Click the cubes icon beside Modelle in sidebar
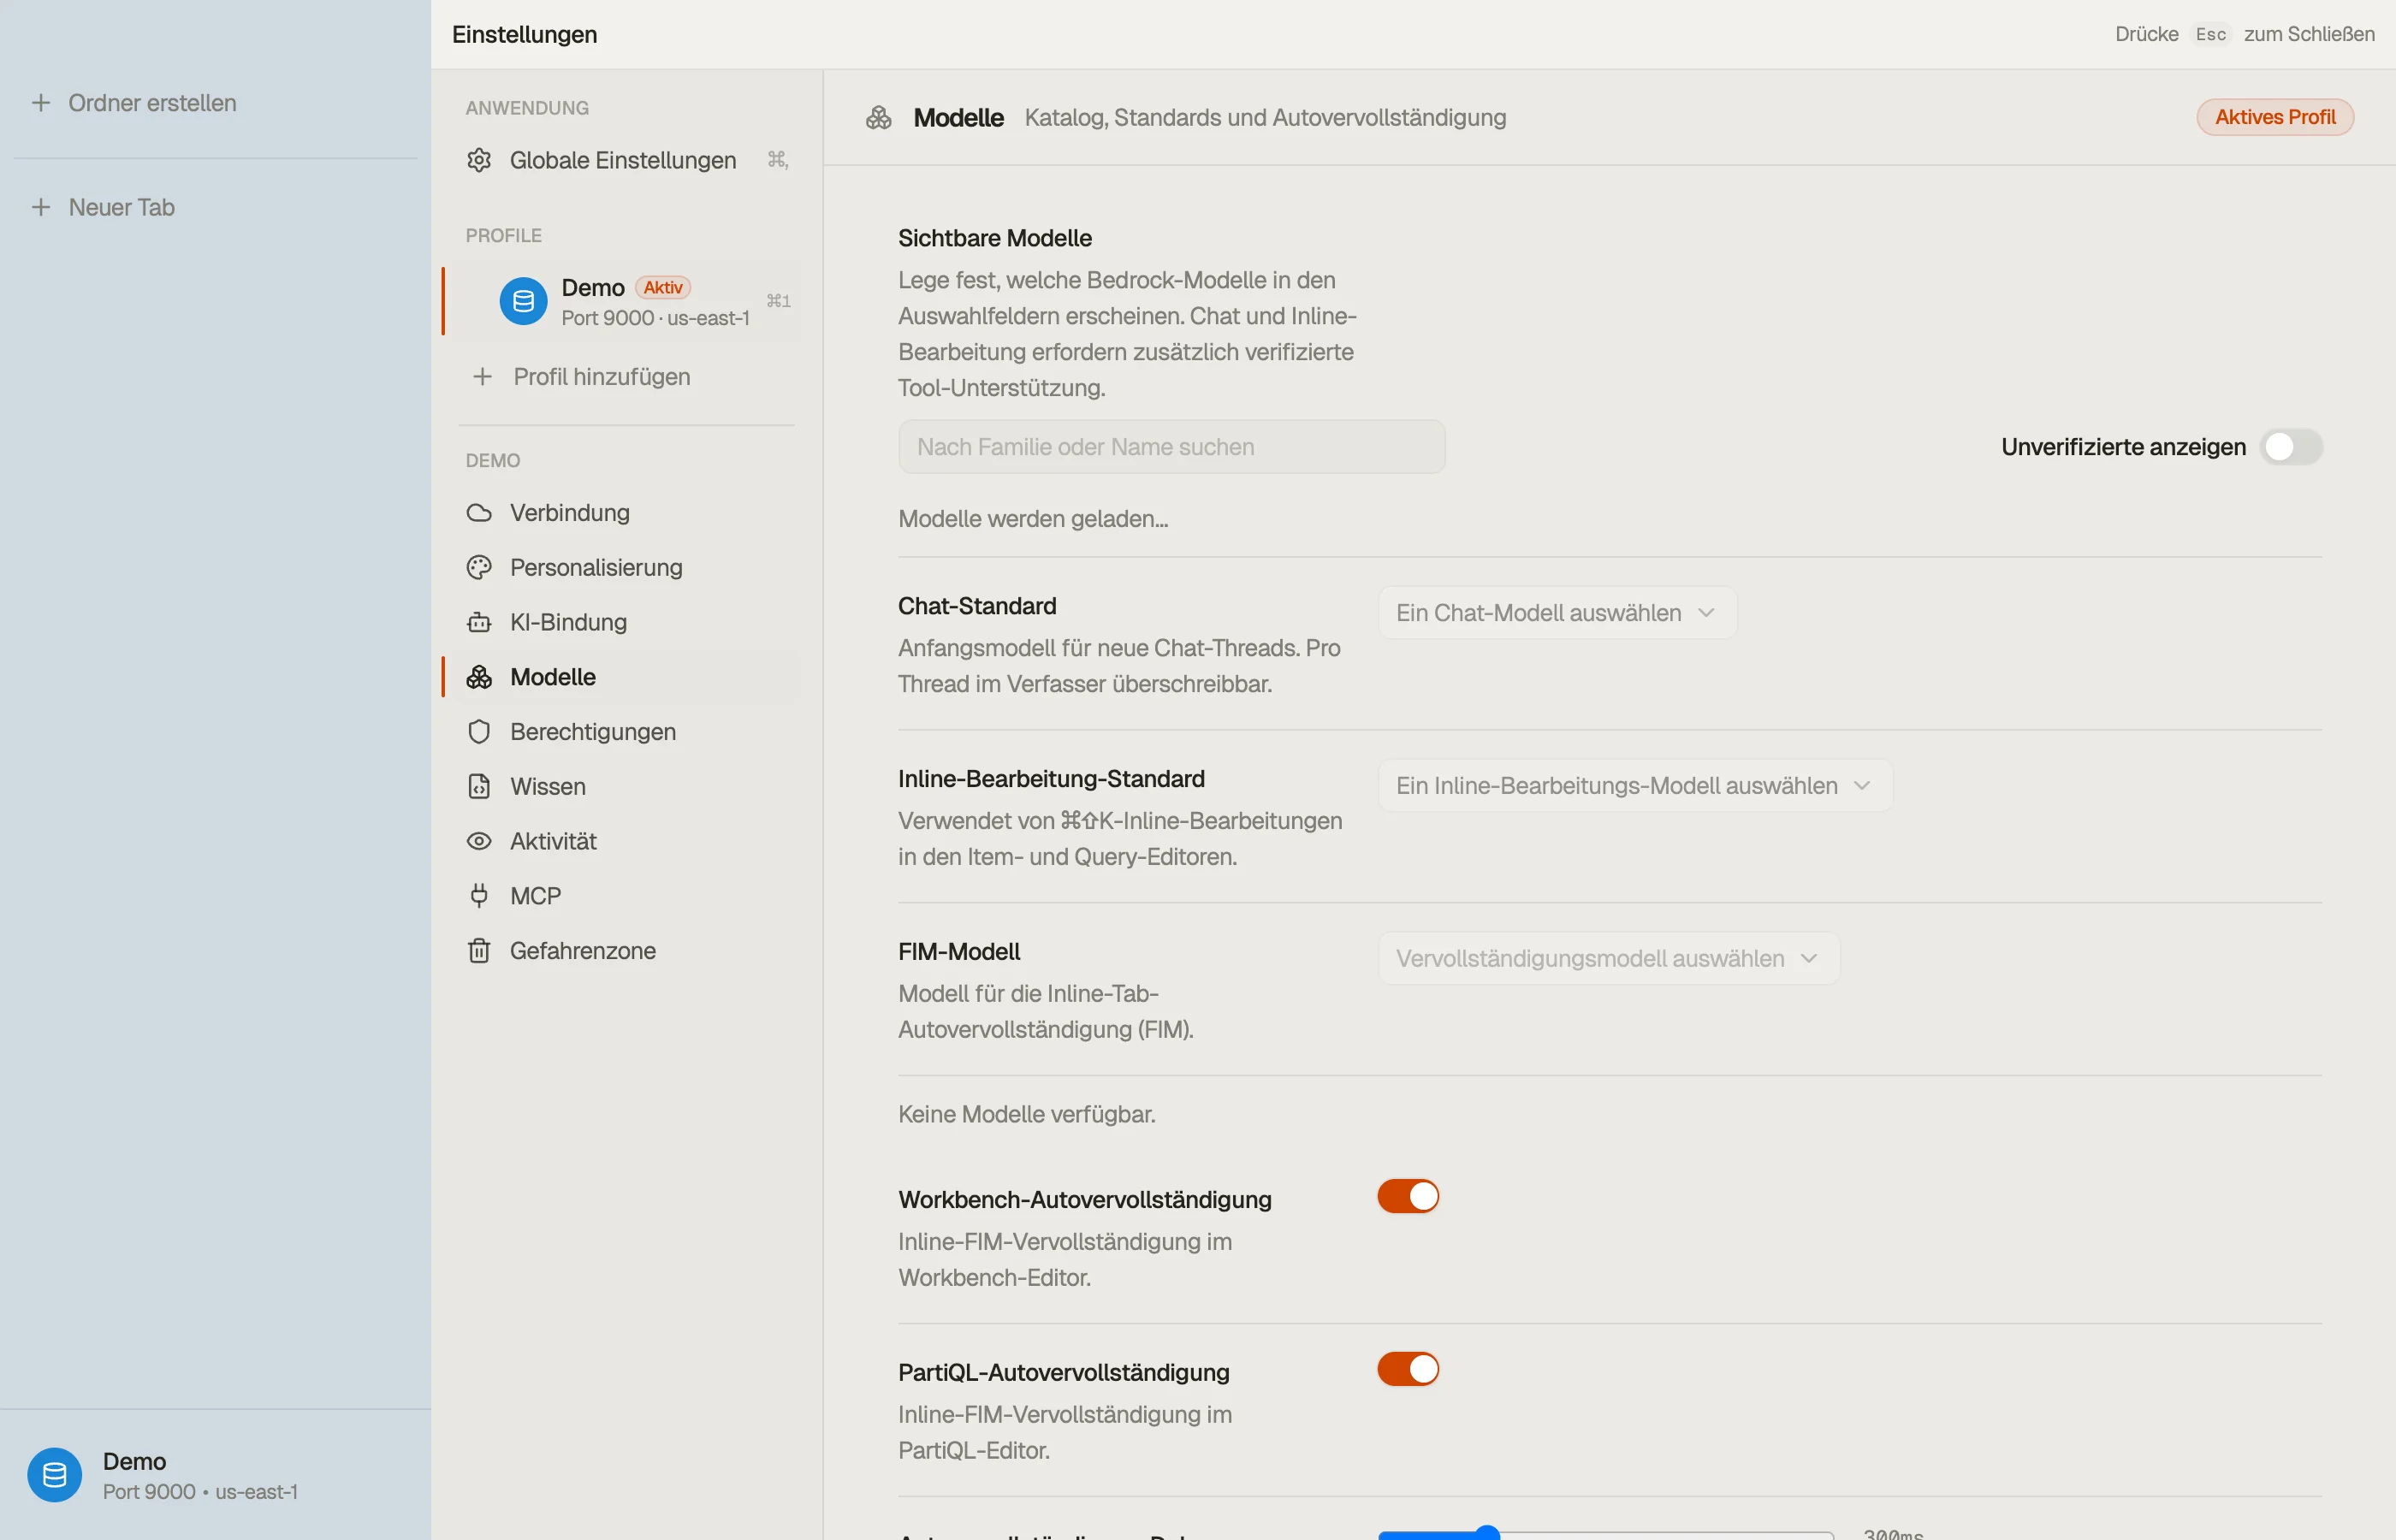 (479, 677)
